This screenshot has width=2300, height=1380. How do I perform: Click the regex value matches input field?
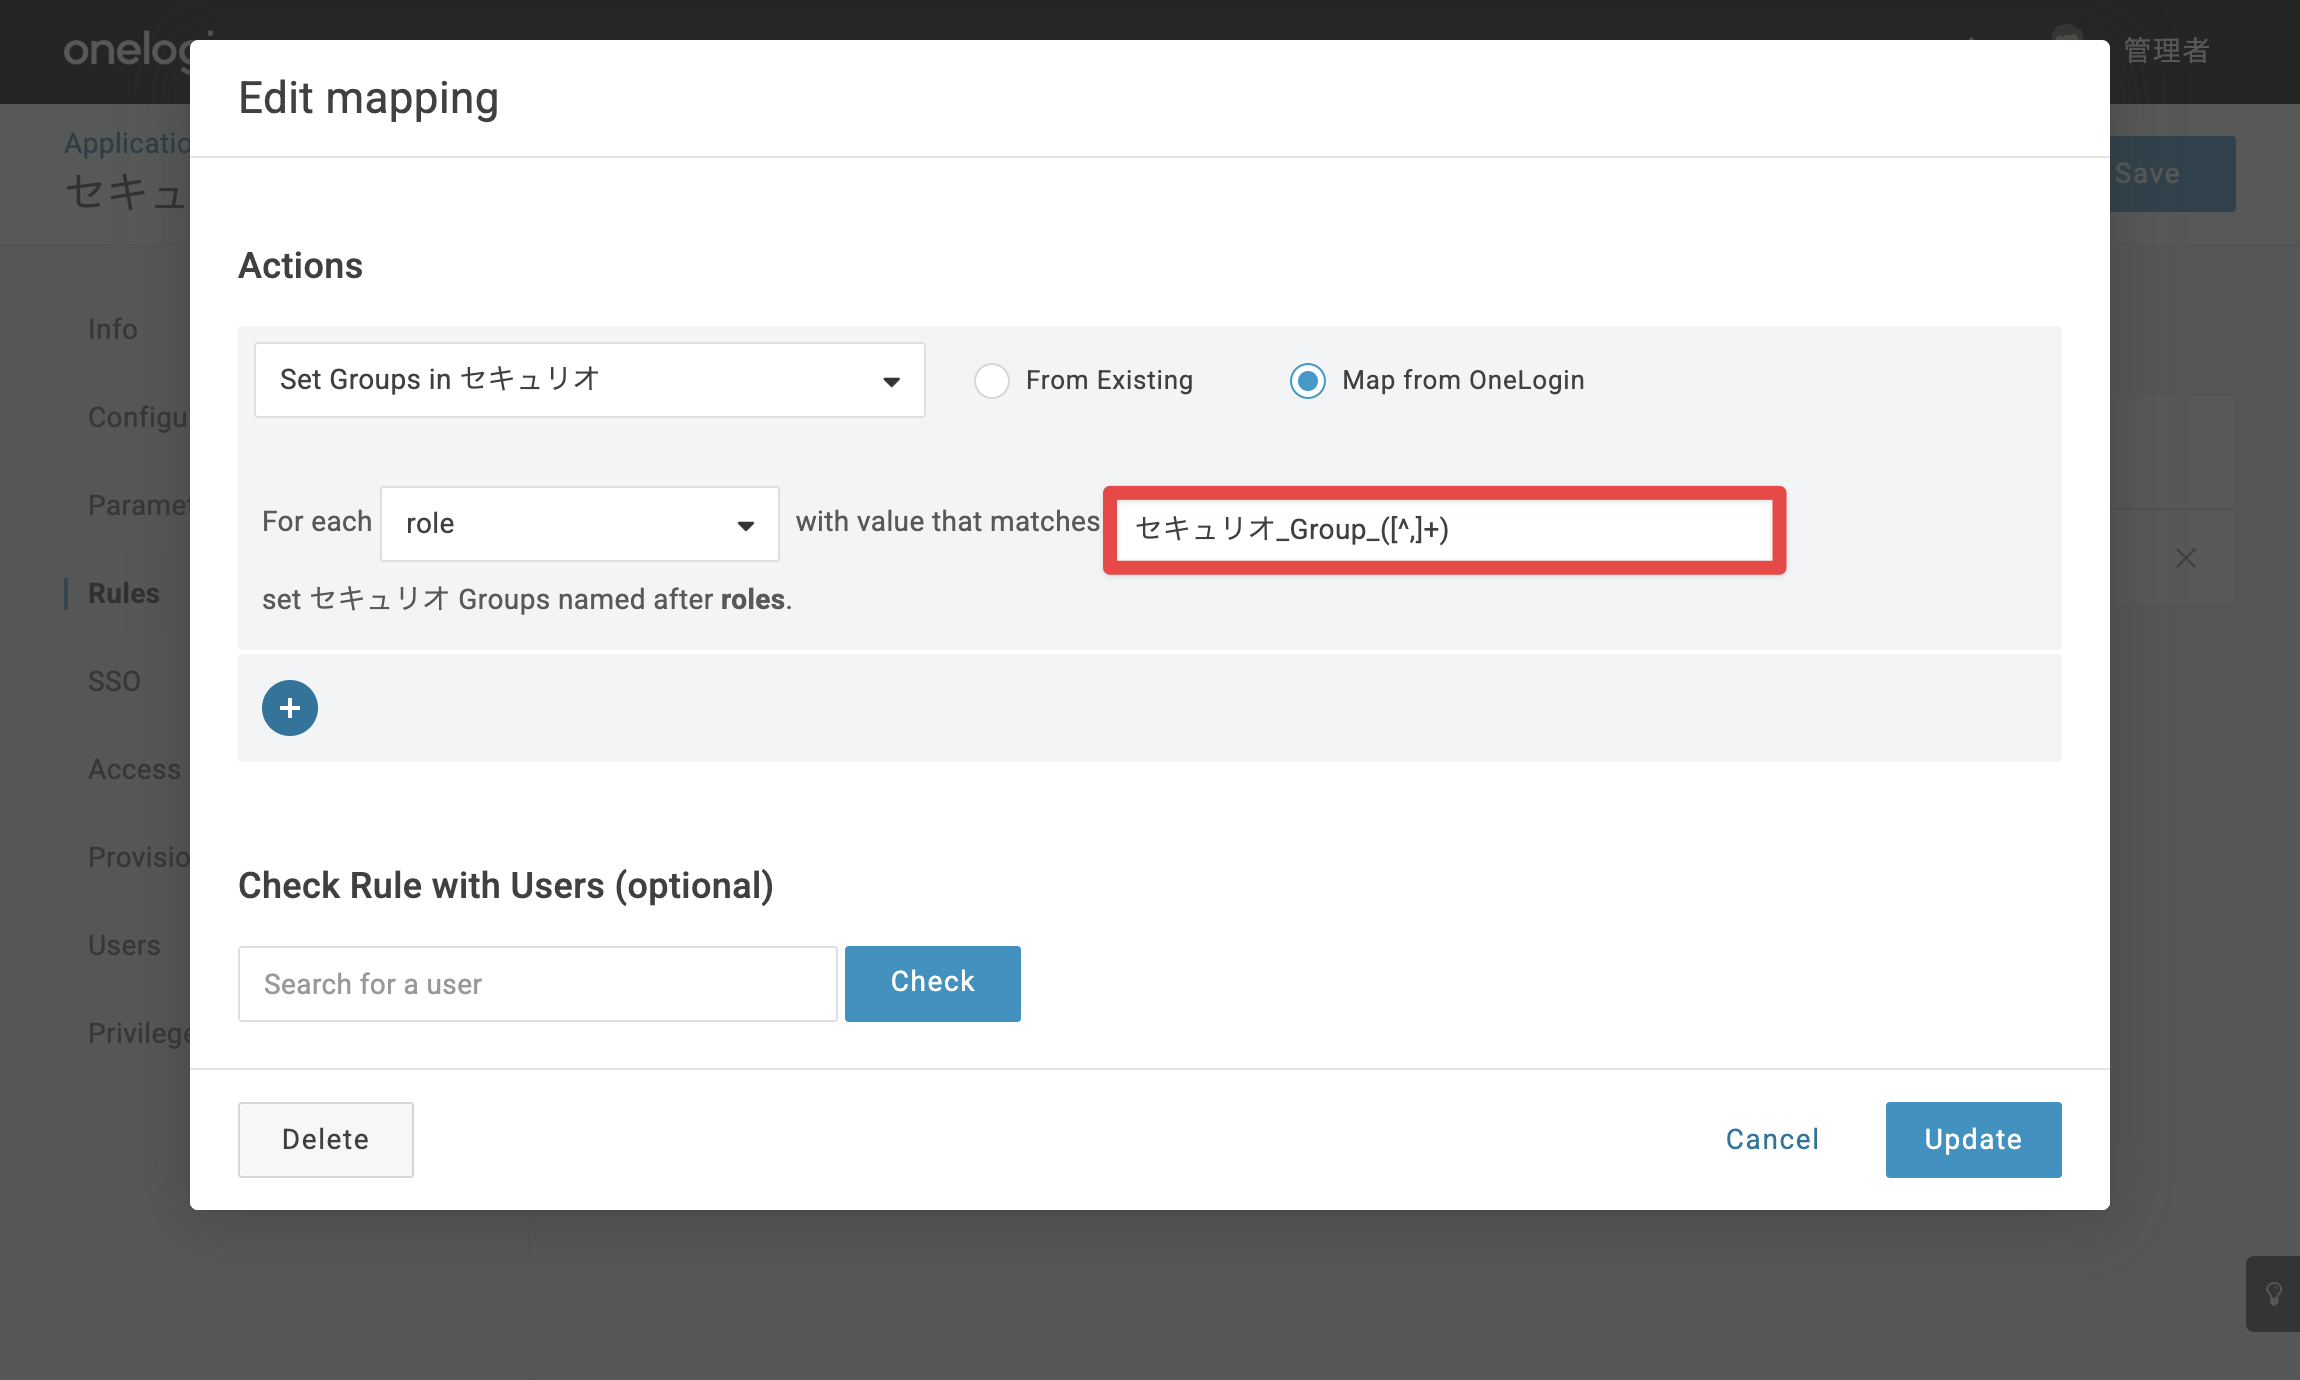click(x=1444, y=530)
